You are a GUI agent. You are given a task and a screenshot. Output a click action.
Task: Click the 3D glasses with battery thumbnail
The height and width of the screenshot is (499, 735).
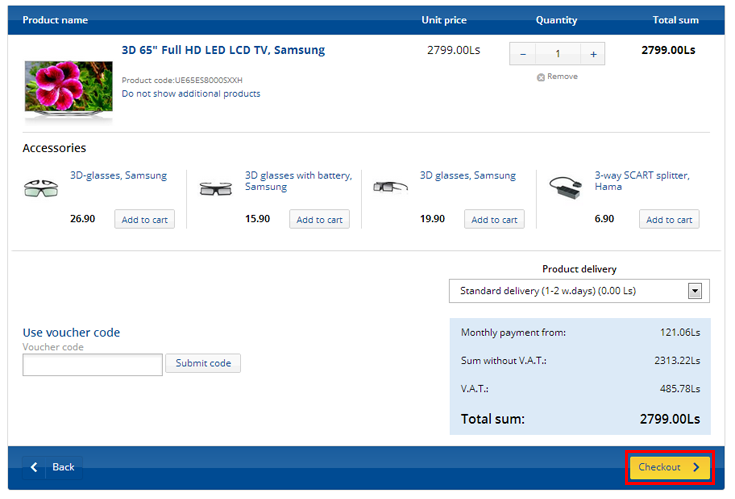[x=216, y=188]
